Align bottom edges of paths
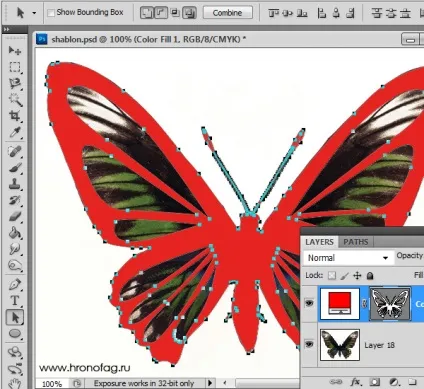 click(302, 13)
